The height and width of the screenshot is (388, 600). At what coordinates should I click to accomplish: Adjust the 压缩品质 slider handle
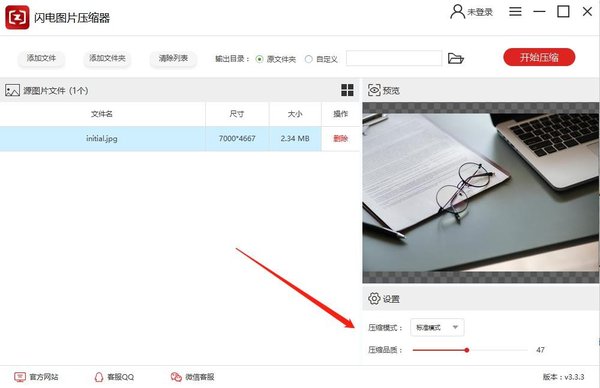click(467, 350)
